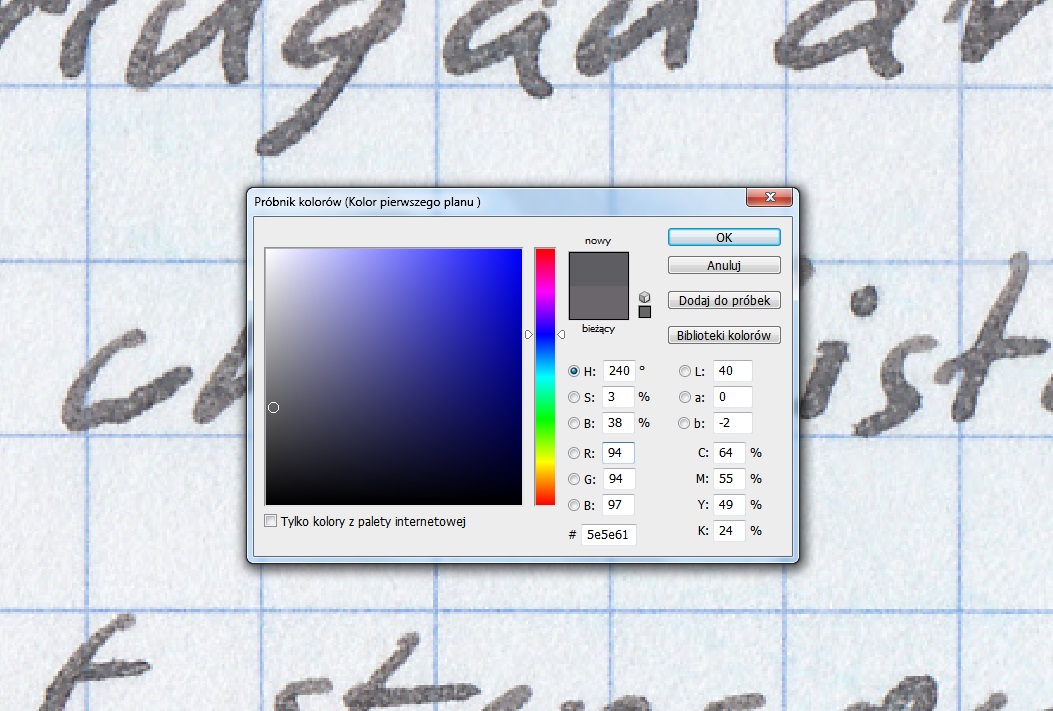
Task: Select the S saturation radio button
Action: click(574, 397)
